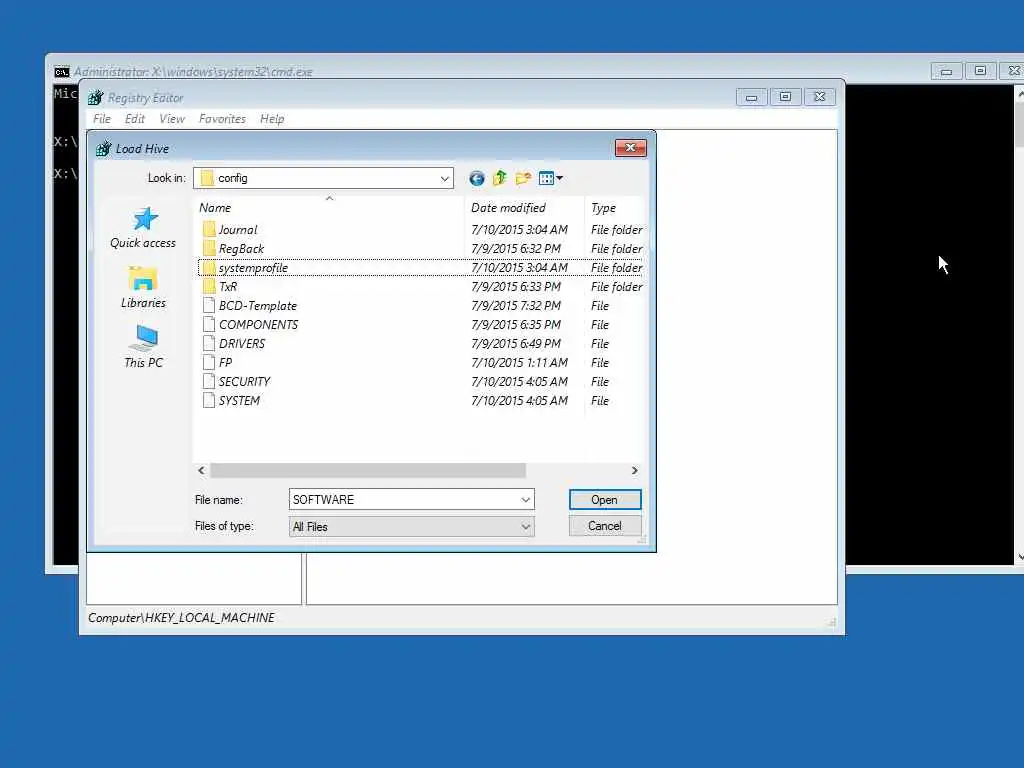
Task: Click the COMPONENTS file icon
Action: tap(209, 324)
